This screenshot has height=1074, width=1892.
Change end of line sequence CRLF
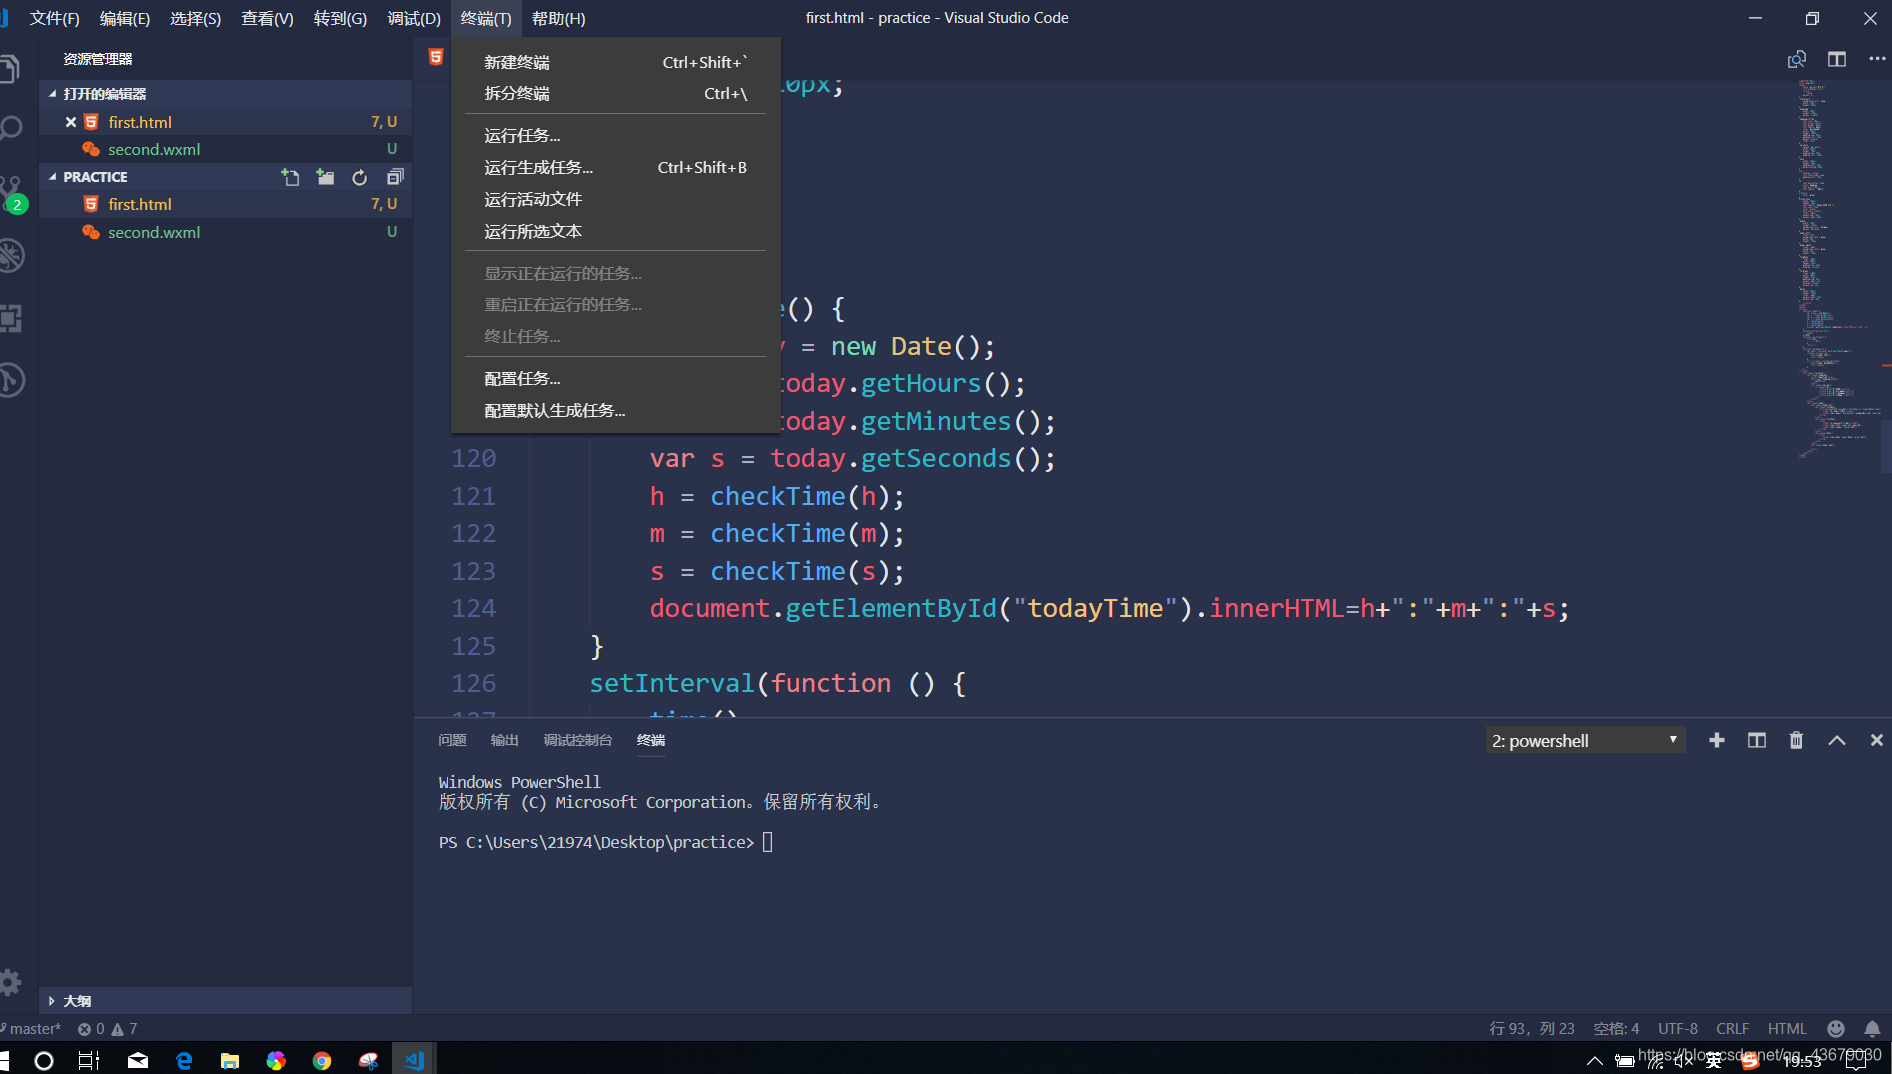coord(1732,1028)
